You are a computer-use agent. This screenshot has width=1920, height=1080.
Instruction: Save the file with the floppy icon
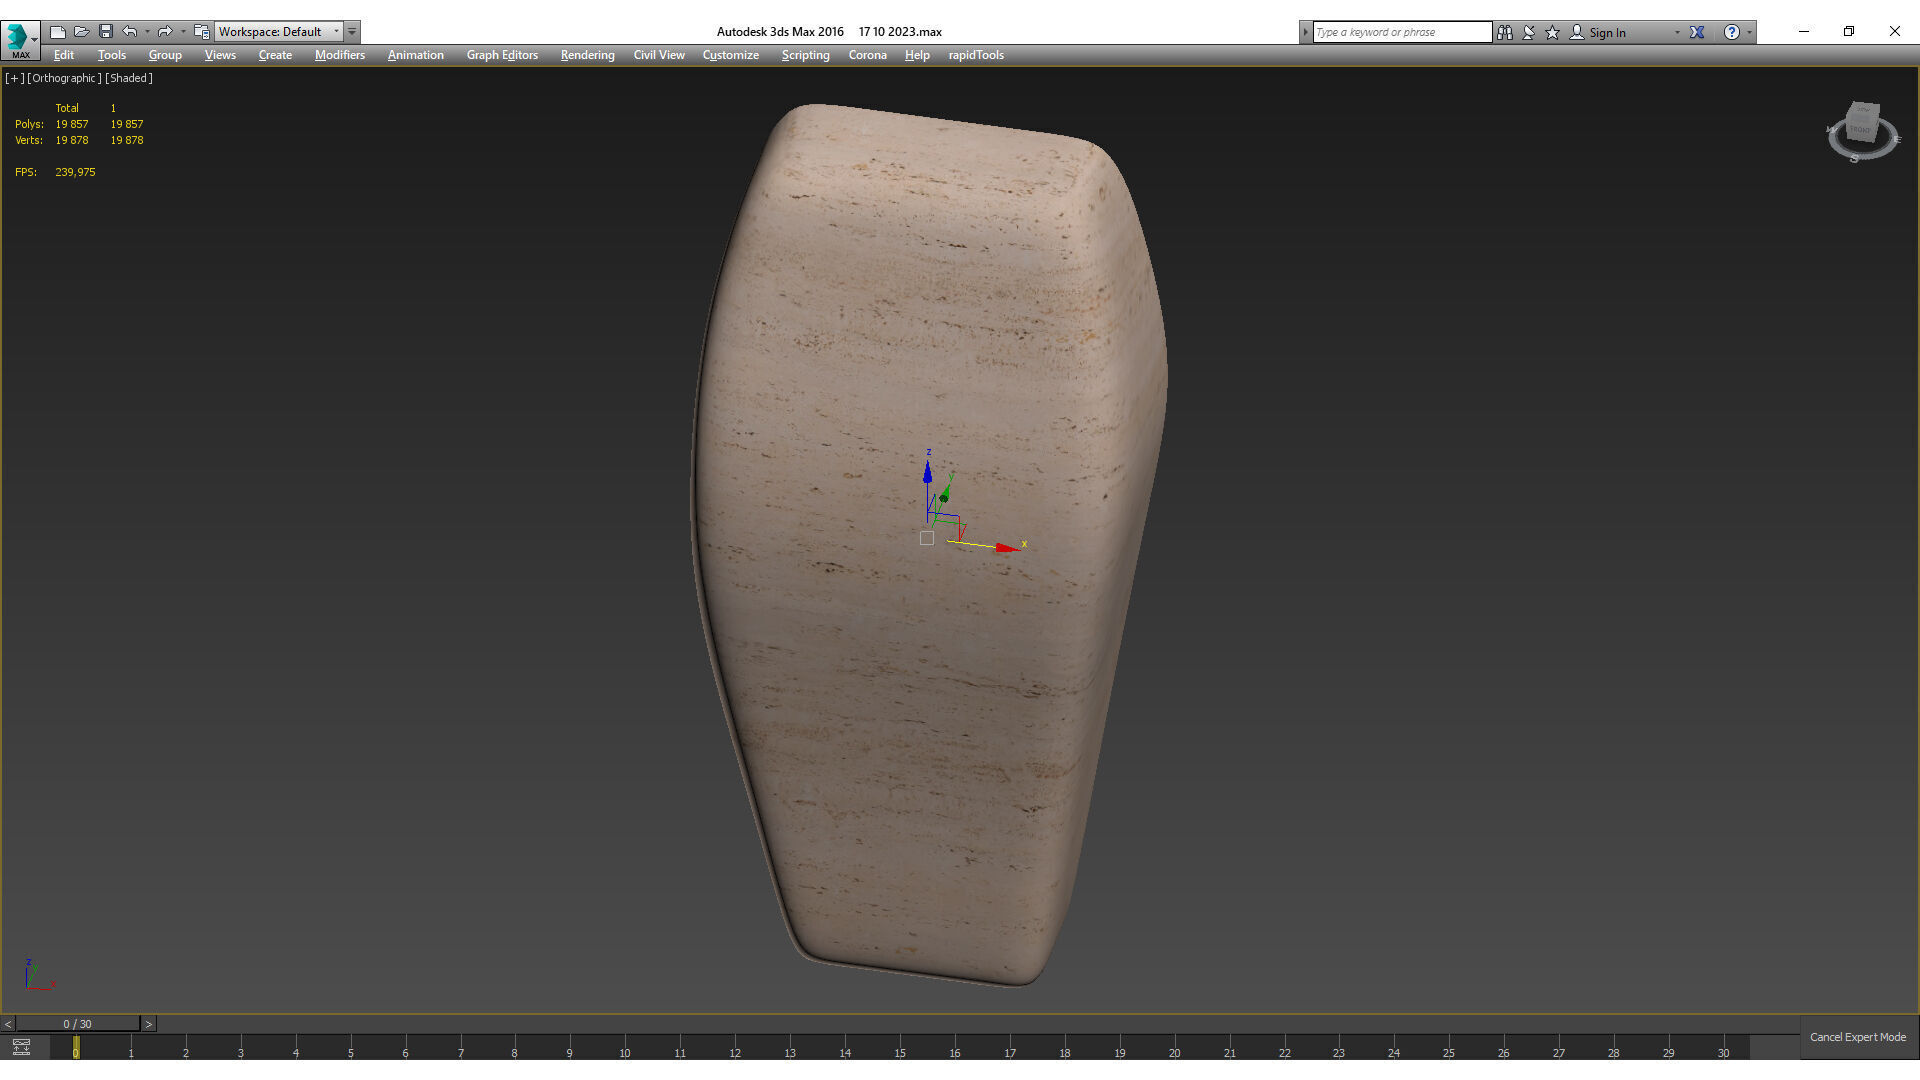point(106,32)
